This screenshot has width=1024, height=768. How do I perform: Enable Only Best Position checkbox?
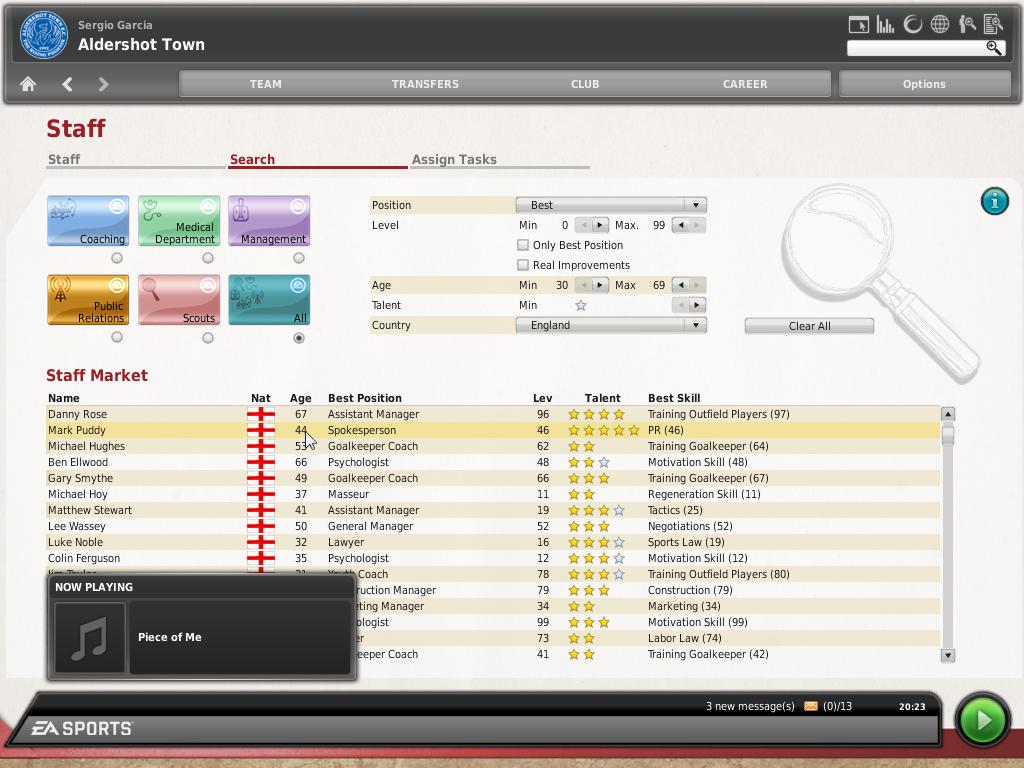[523, 245]
